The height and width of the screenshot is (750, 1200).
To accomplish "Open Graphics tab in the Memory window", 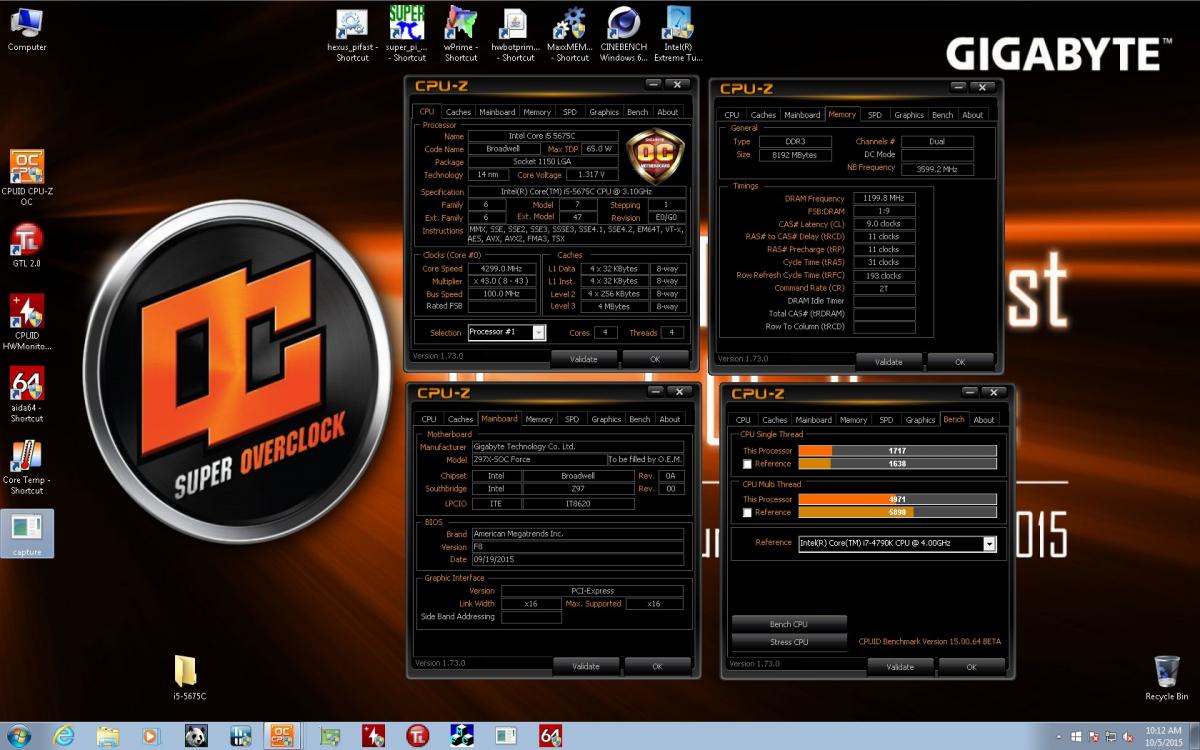I will 909,115.
